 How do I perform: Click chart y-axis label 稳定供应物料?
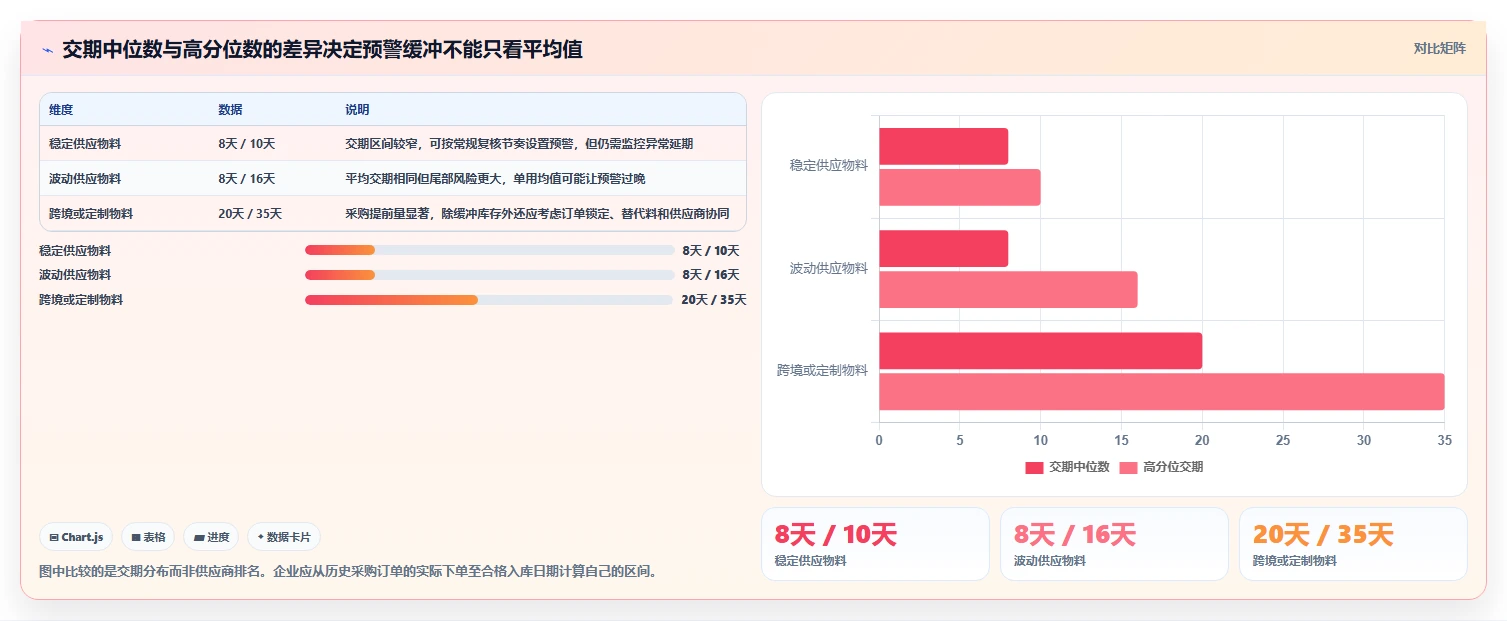tap(828, 165)
